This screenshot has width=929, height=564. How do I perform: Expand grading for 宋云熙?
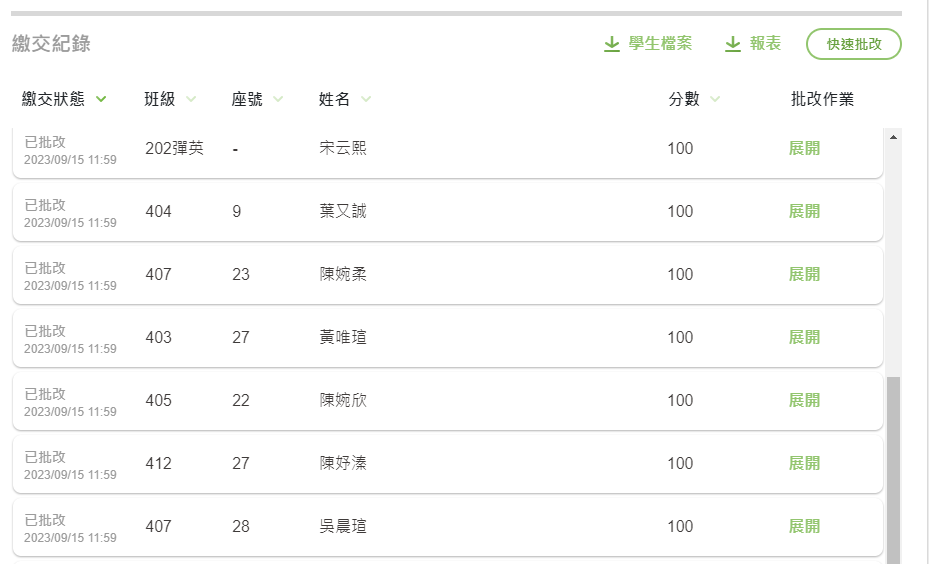pyautogui.click(x=804, y=148)
